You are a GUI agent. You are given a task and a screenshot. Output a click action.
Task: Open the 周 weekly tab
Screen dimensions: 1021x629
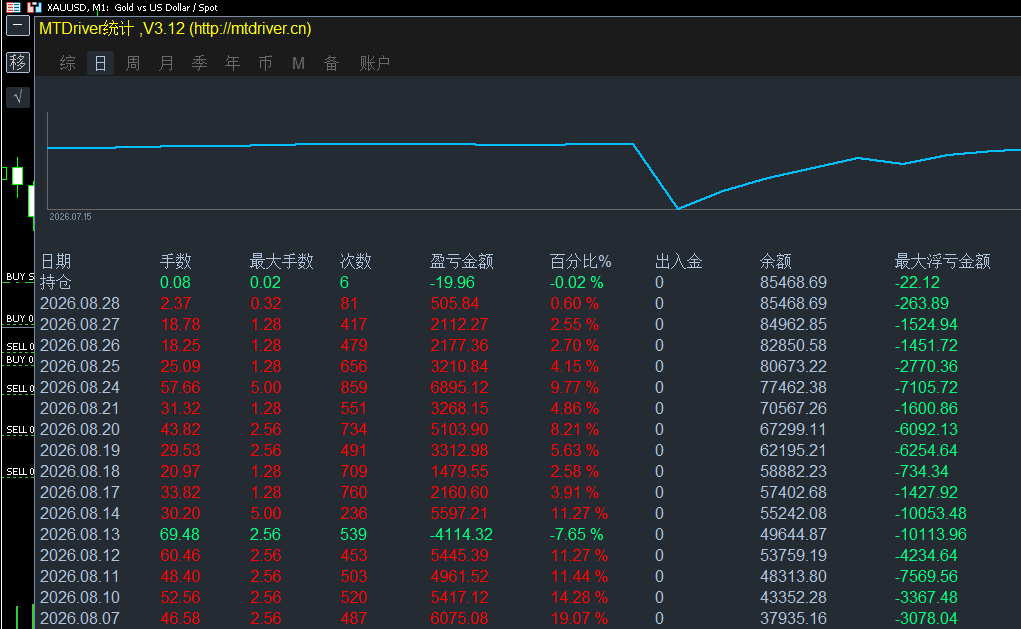[133, 63]
